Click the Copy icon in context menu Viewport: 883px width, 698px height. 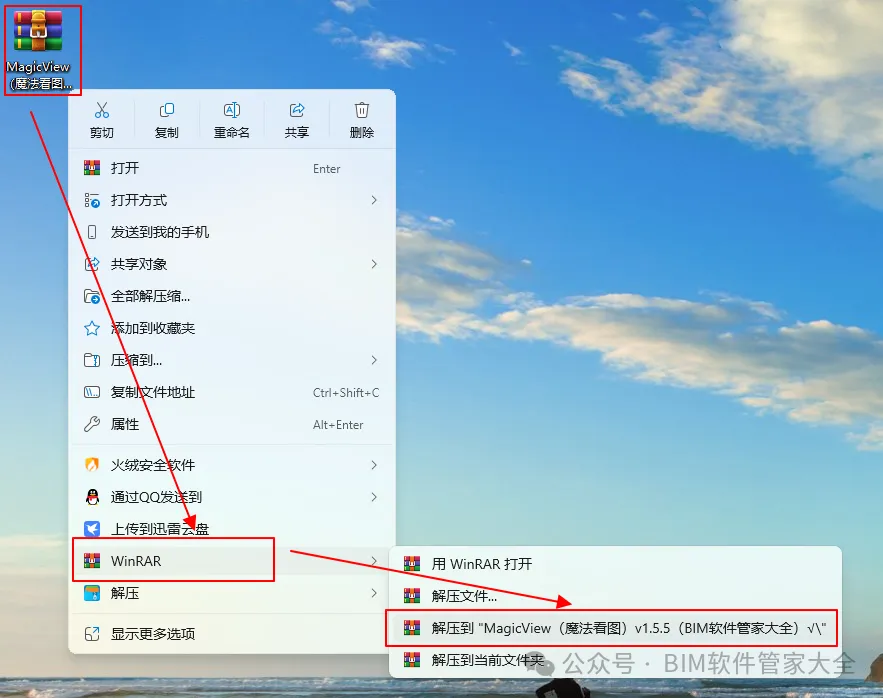point(167,110)
